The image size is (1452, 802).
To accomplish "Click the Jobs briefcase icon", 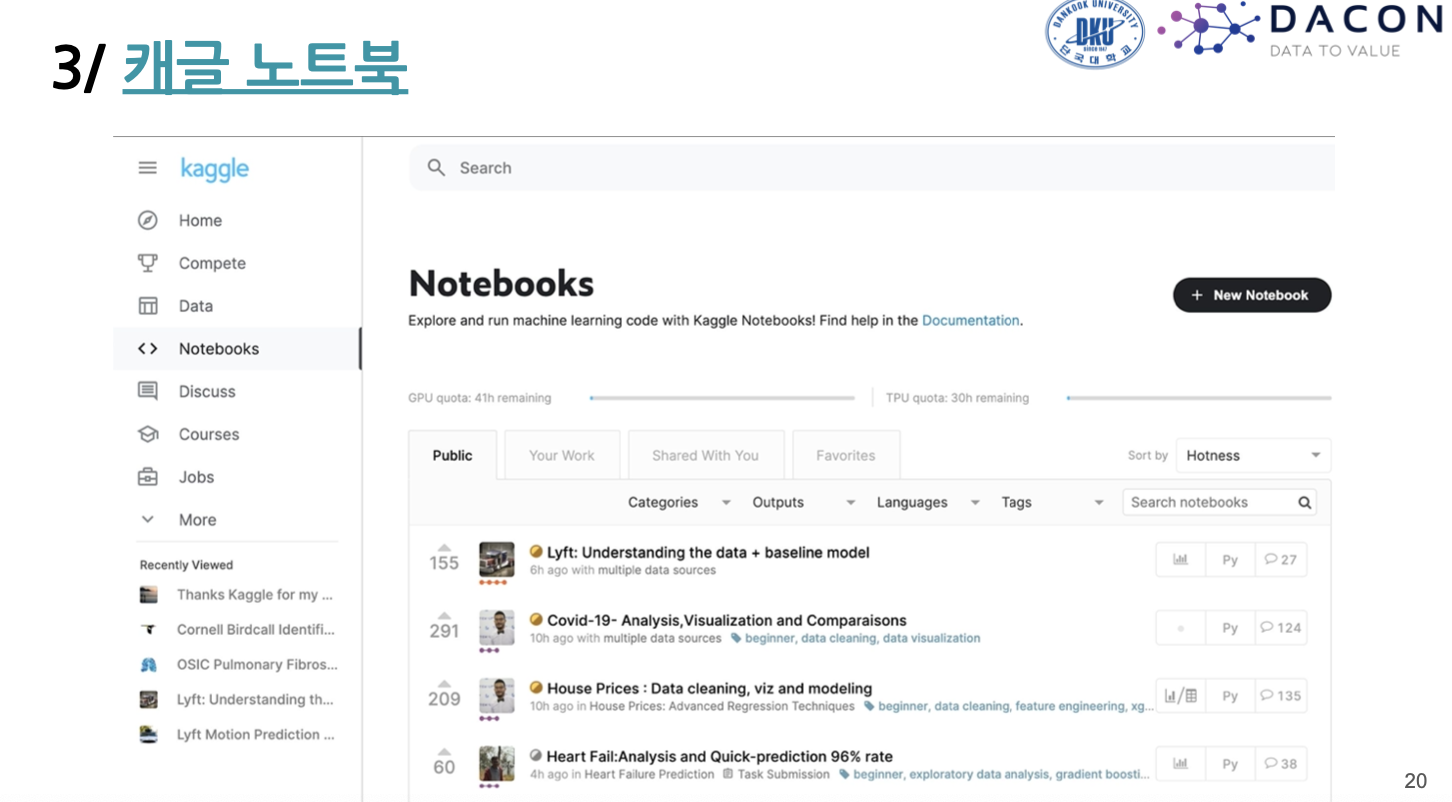I will point(148,477).
